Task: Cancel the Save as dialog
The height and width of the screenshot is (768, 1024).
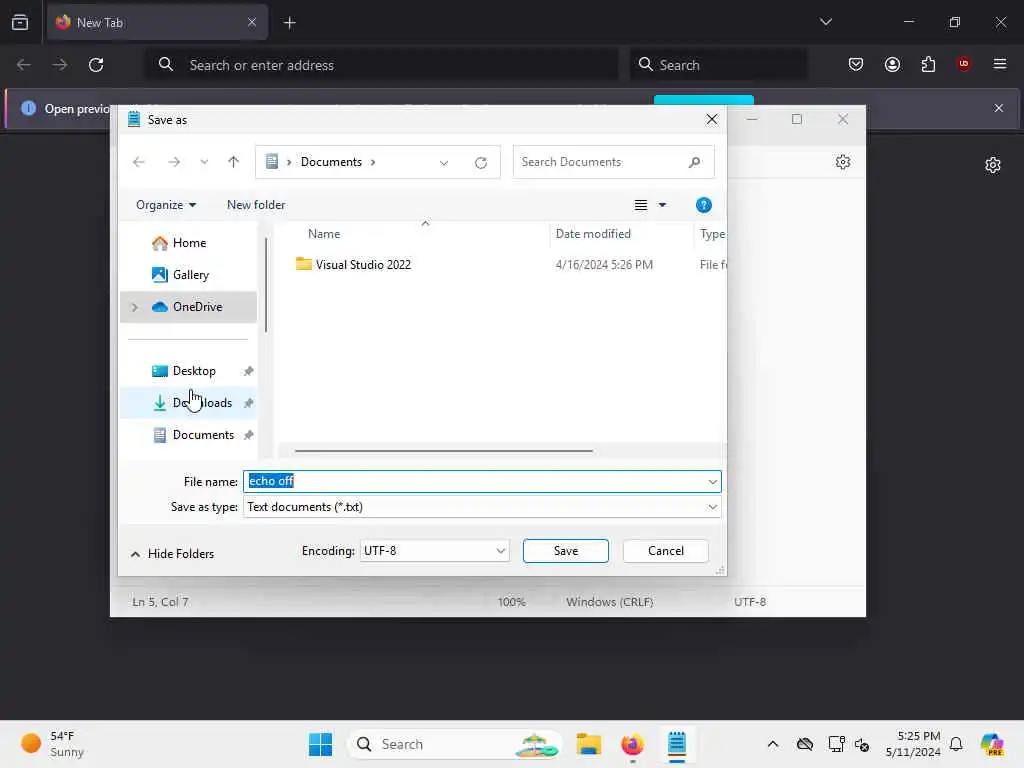Action: pos(665,551)
